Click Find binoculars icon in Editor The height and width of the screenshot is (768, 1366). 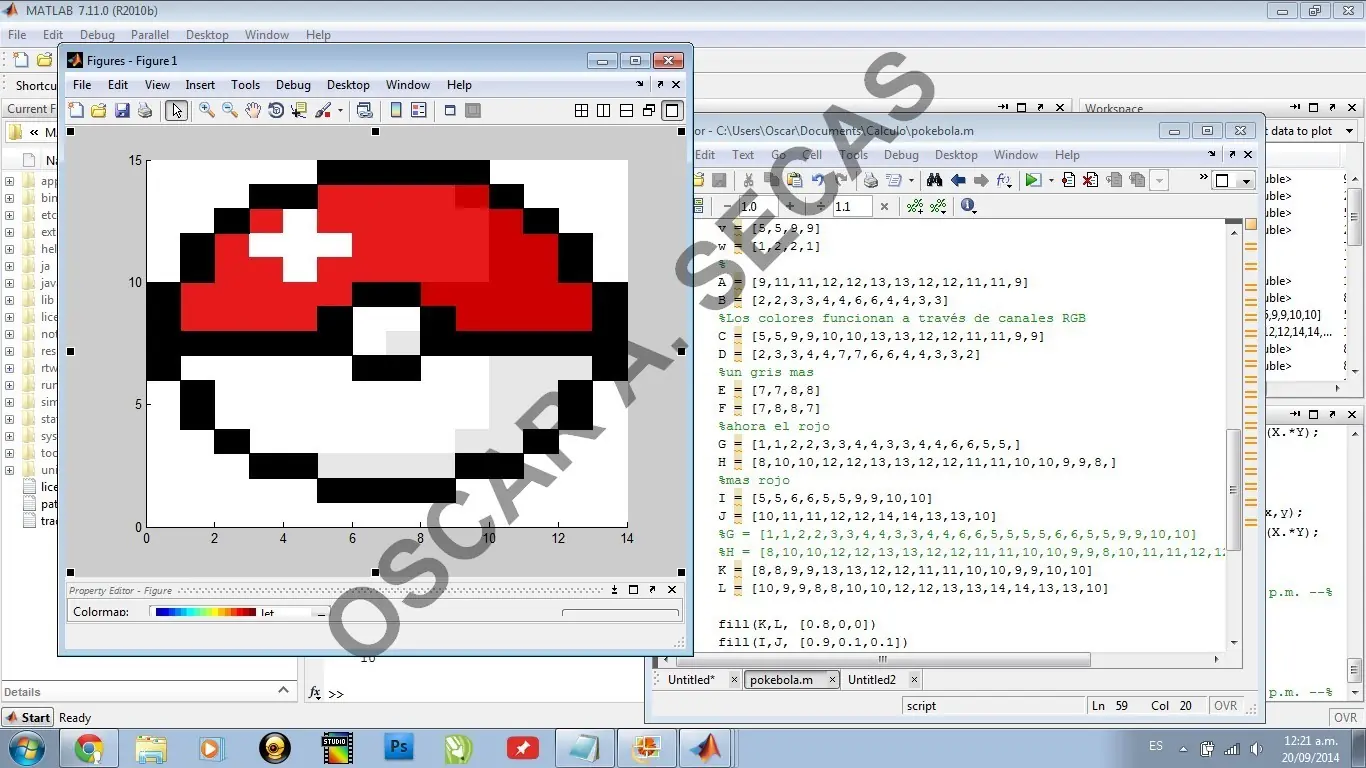click(x=934, y=180)
